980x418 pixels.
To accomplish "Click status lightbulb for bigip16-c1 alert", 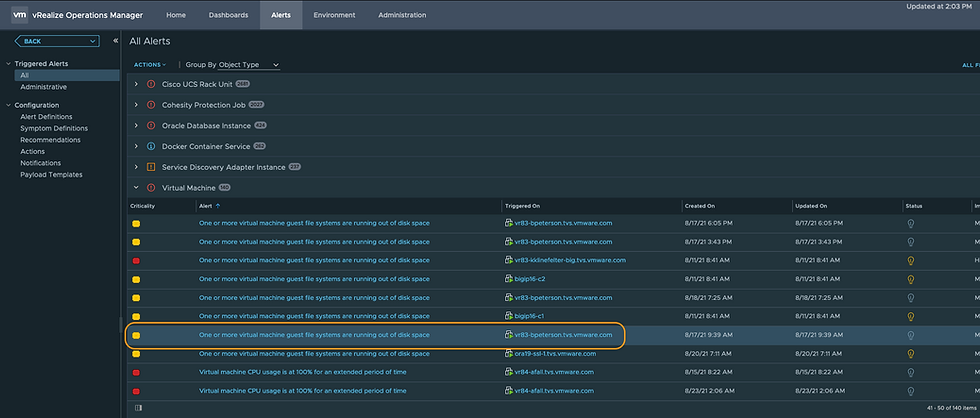I will point(911,317).
